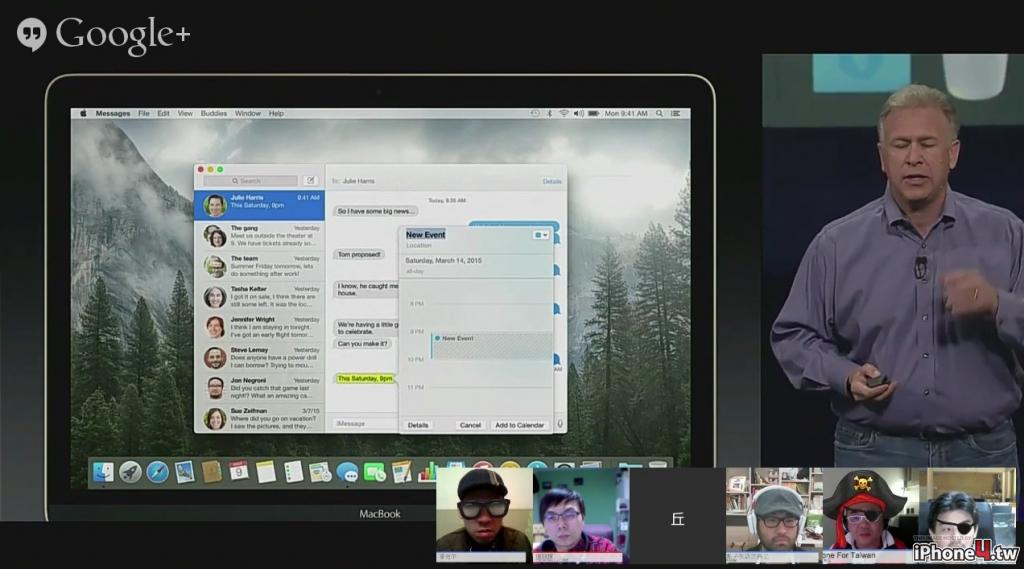Select The gang conversation
The height and width of the screenshot is (569, 1024).
point(259,236)
